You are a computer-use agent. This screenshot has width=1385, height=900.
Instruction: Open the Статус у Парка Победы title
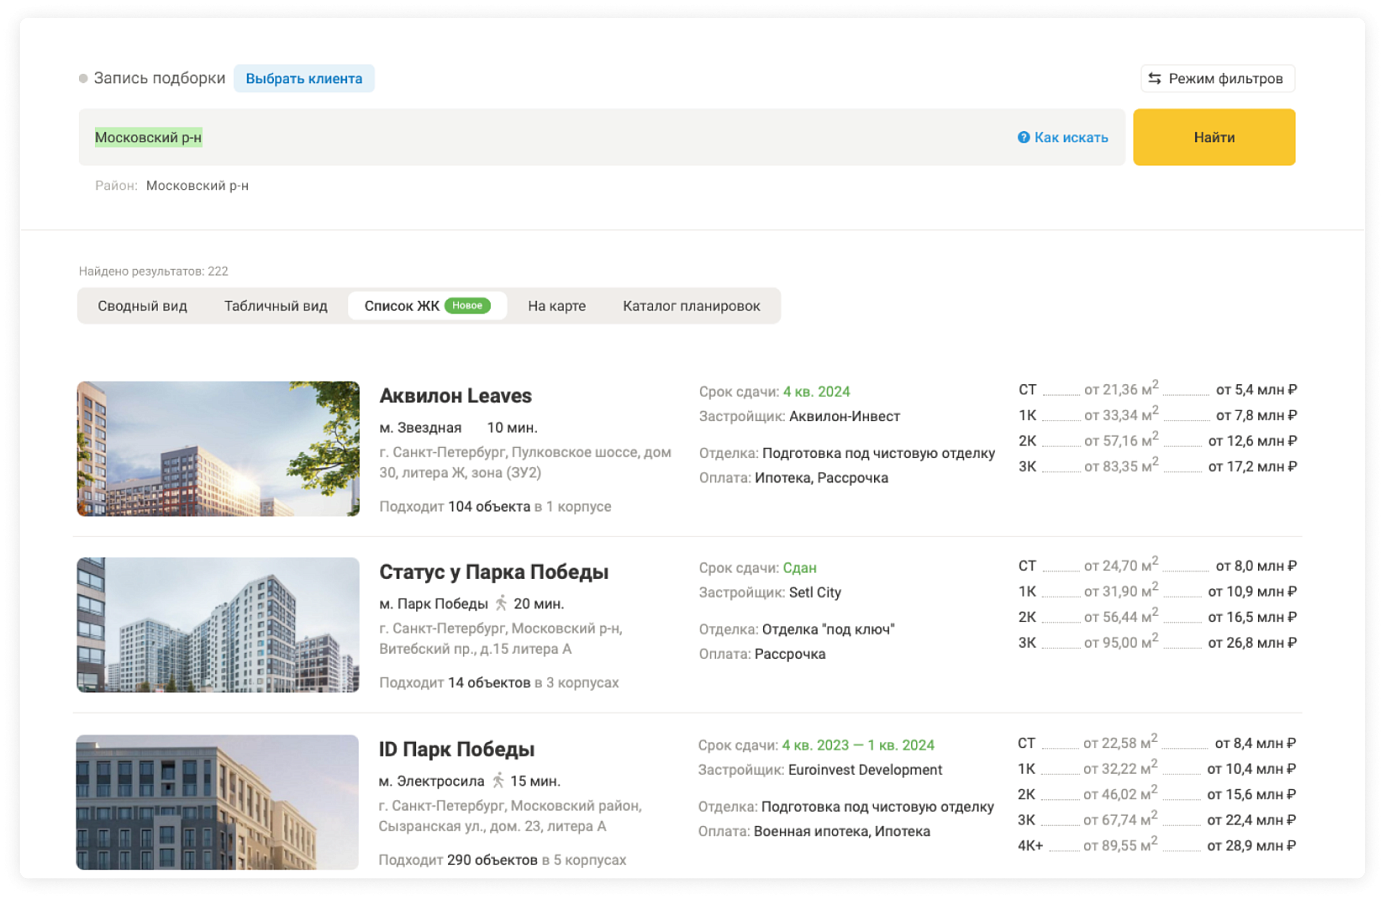coord(494,572)
